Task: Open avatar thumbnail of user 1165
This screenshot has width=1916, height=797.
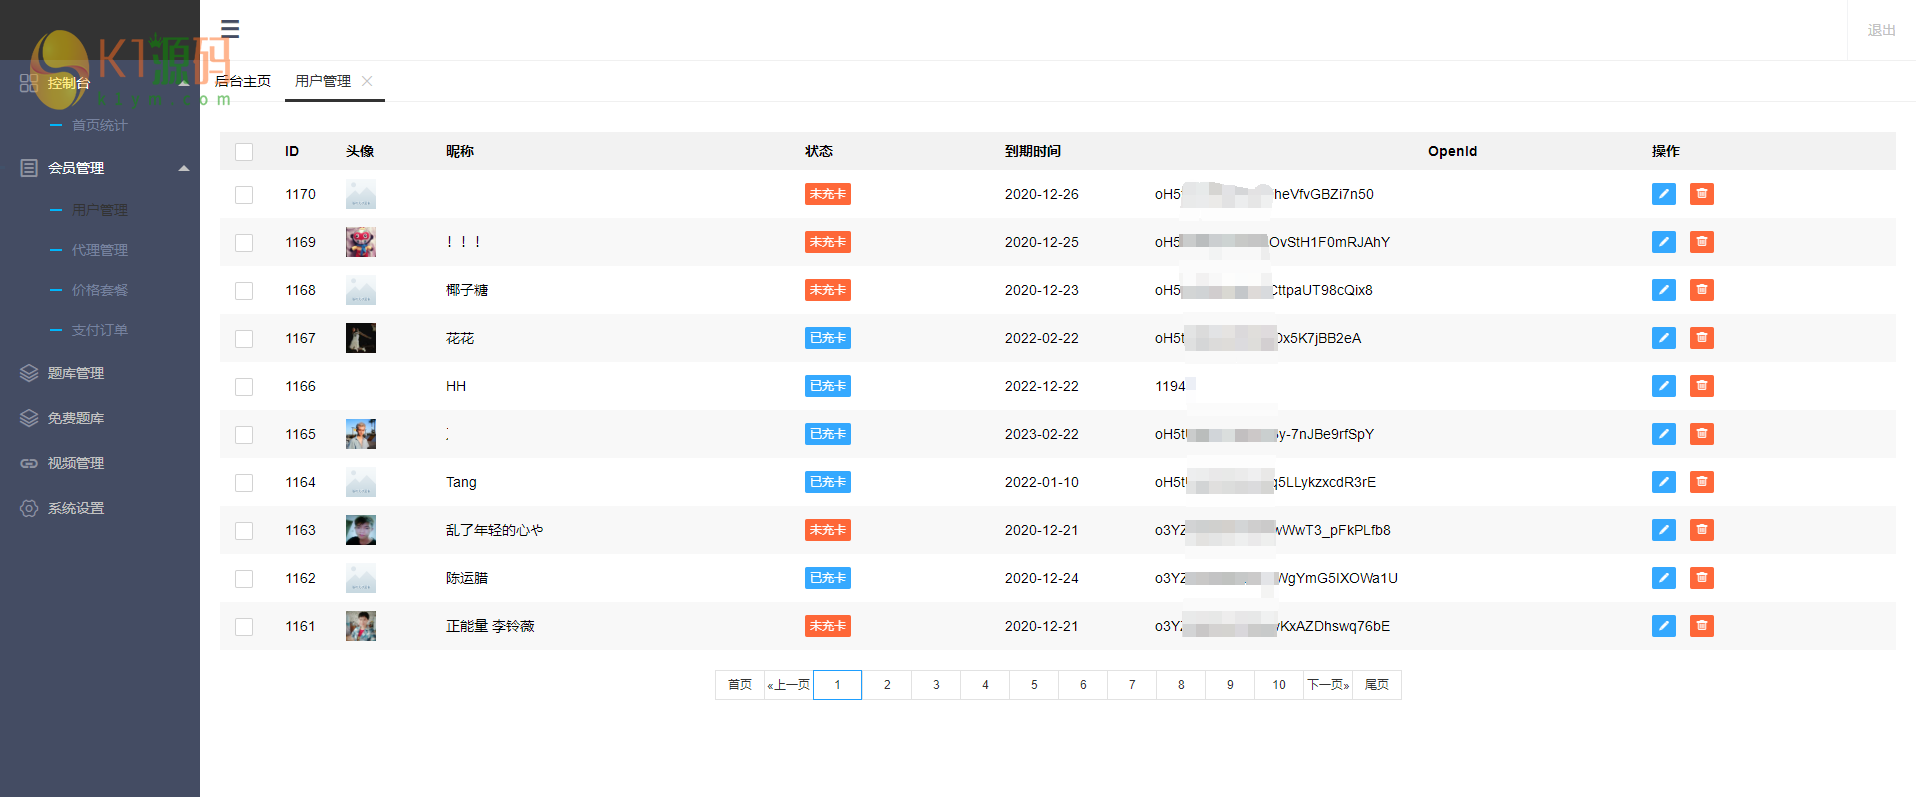Action: (361, 434)
